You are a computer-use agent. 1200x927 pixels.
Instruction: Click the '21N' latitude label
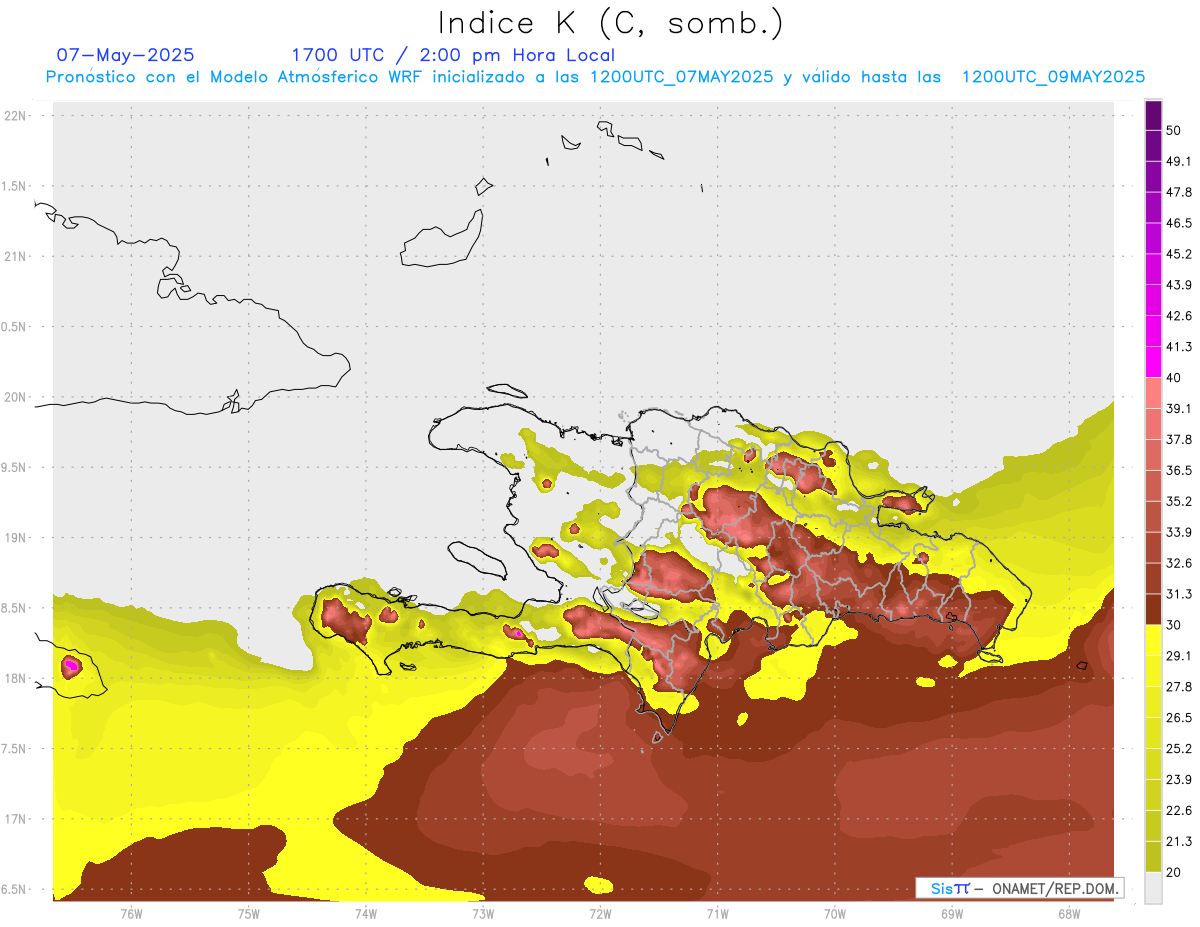[x=17, y=256]
